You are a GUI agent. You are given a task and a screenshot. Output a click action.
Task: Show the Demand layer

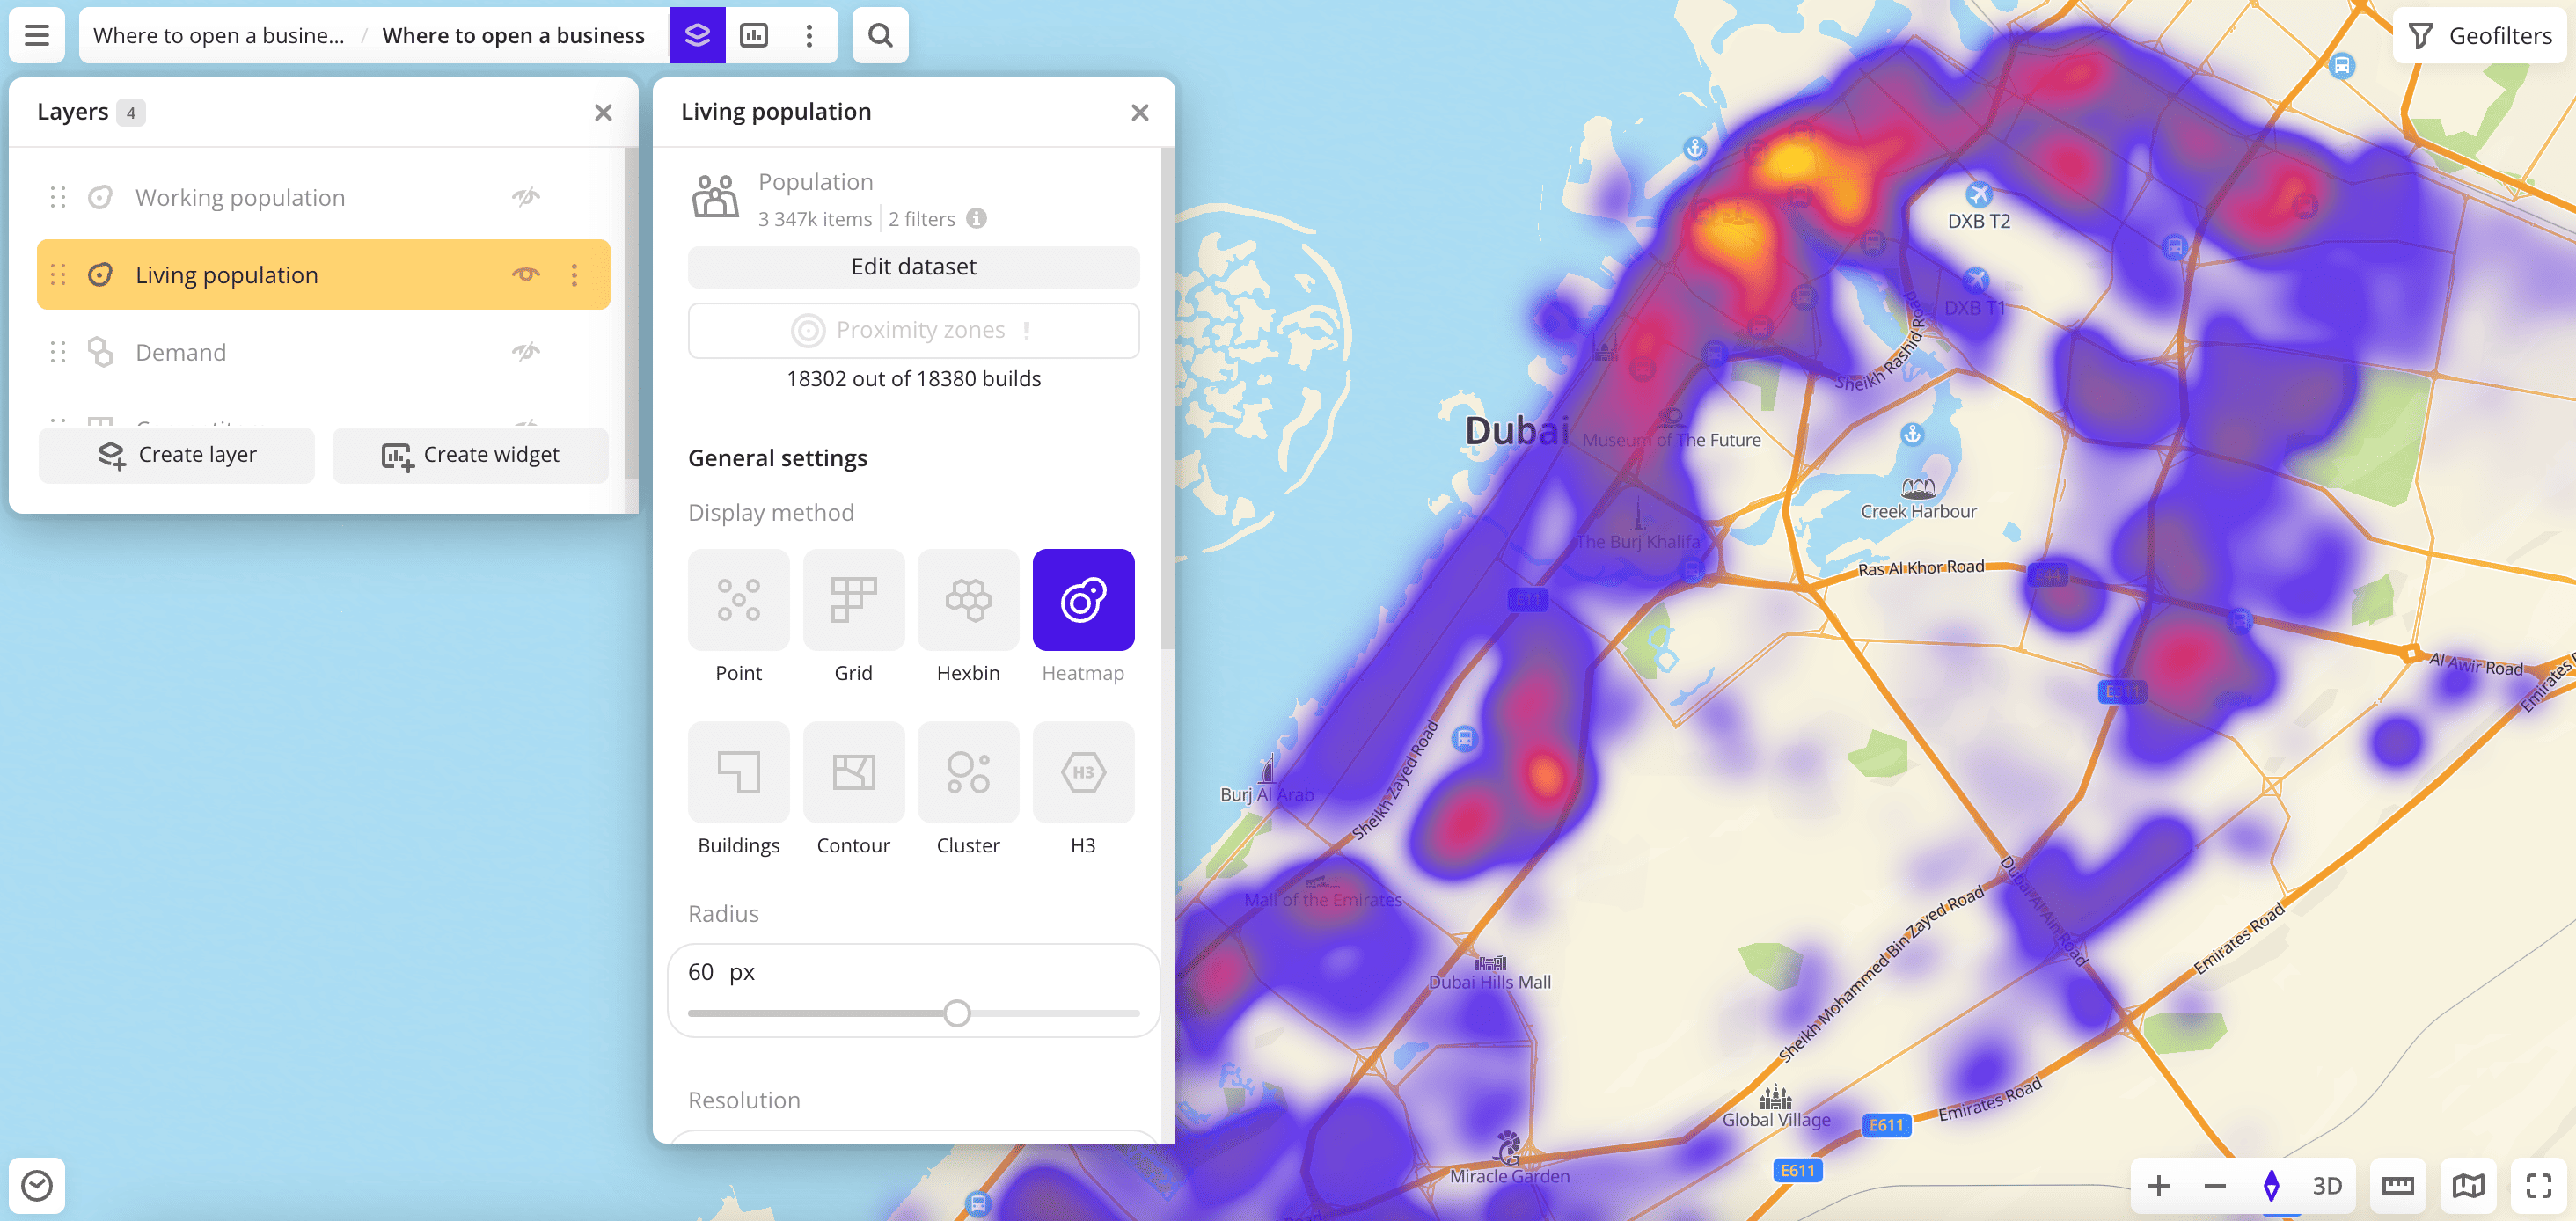click(x=527, y=351)
